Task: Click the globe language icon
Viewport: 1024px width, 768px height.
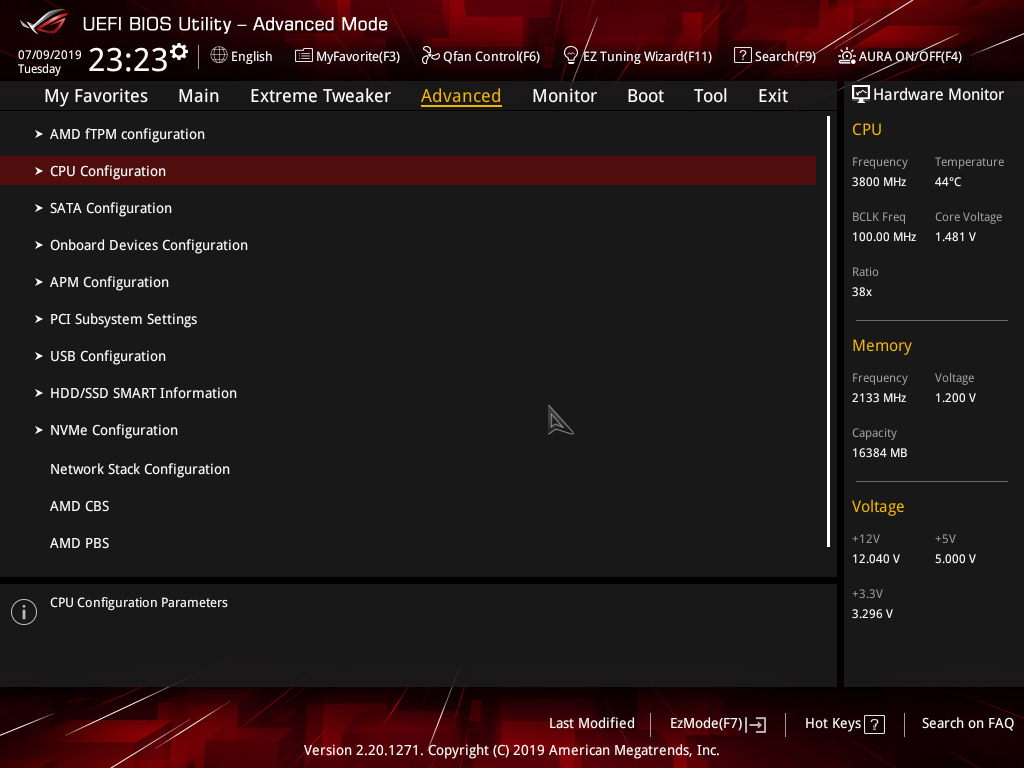Action: [x=219, y=56]
